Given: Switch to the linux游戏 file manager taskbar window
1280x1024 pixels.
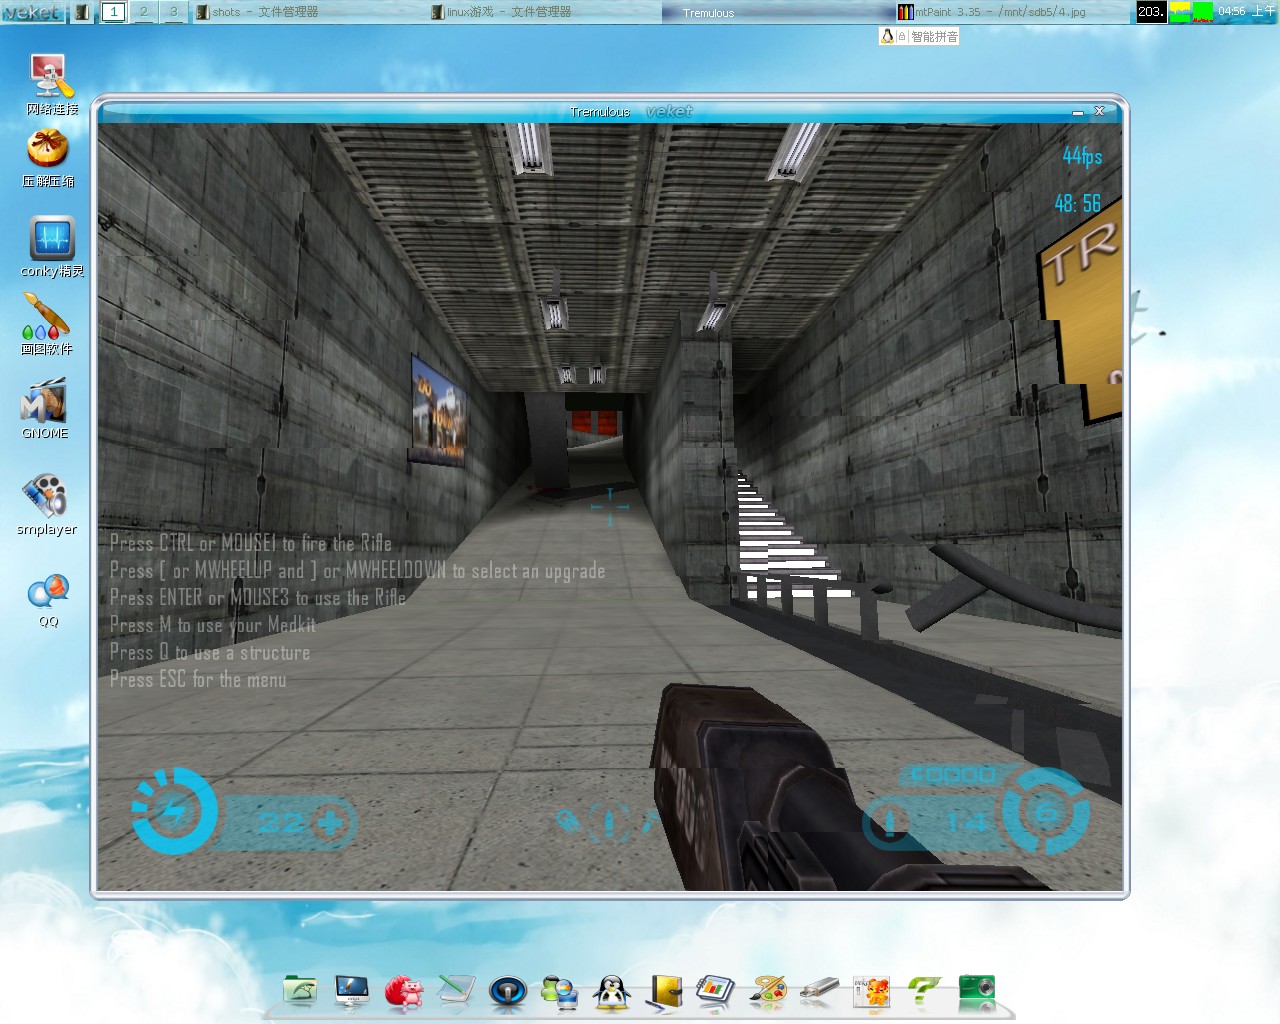Looking at the screenshot, I should (x=544, y=12).
